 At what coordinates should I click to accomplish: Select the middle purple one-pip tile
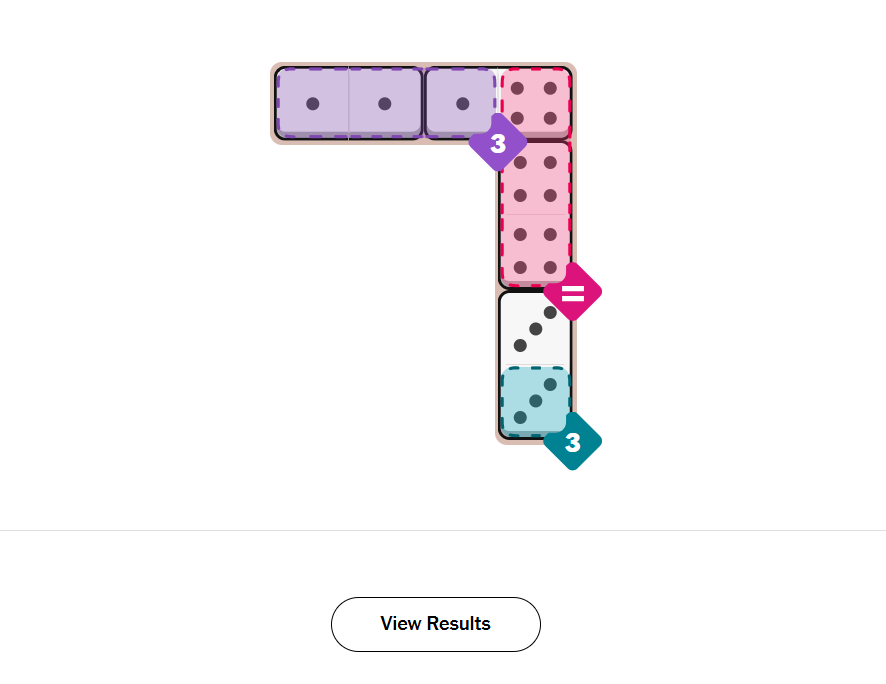pos(385,103)
